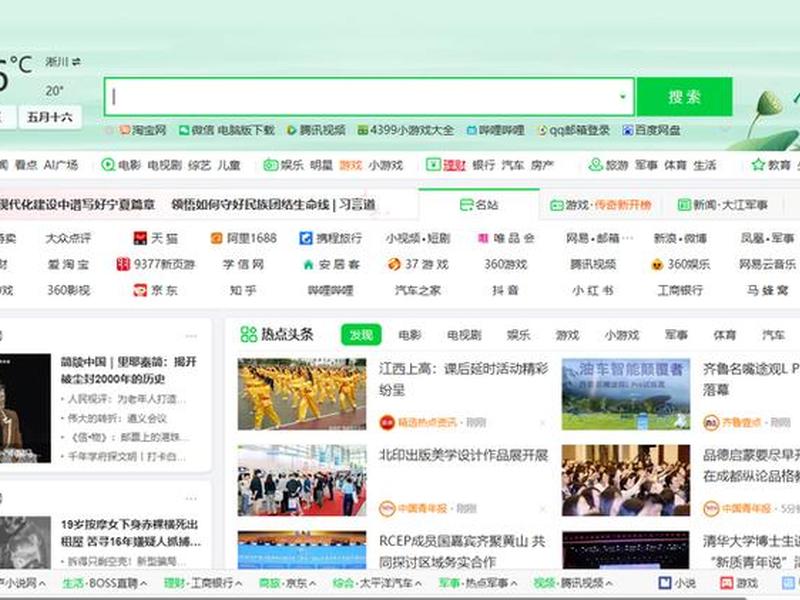Screen dimensions: 800x600
Task: Click the 京东 red logo icon in site grid
Action: click(140, 290)
